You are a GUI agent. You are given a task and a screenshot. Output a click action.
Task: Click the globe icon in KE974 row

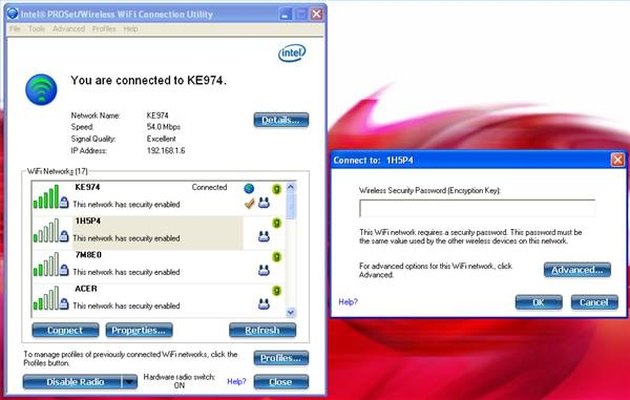click(249, 188)
